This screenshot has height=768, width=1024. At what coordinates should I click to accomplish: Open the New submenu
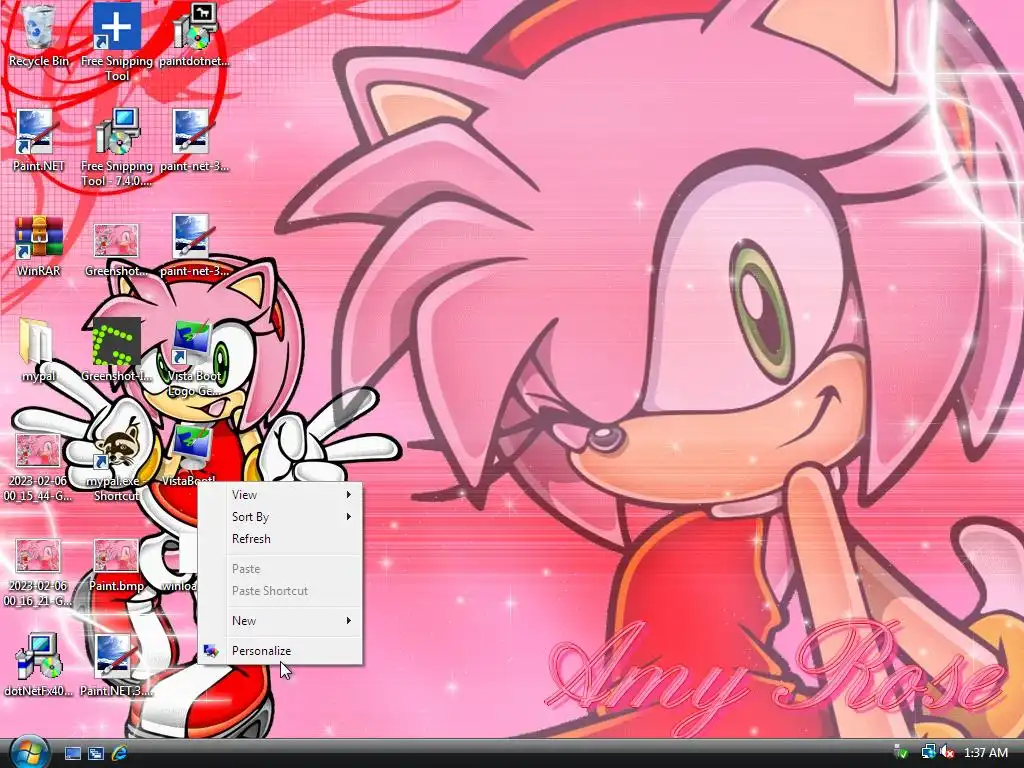[280, 620]
